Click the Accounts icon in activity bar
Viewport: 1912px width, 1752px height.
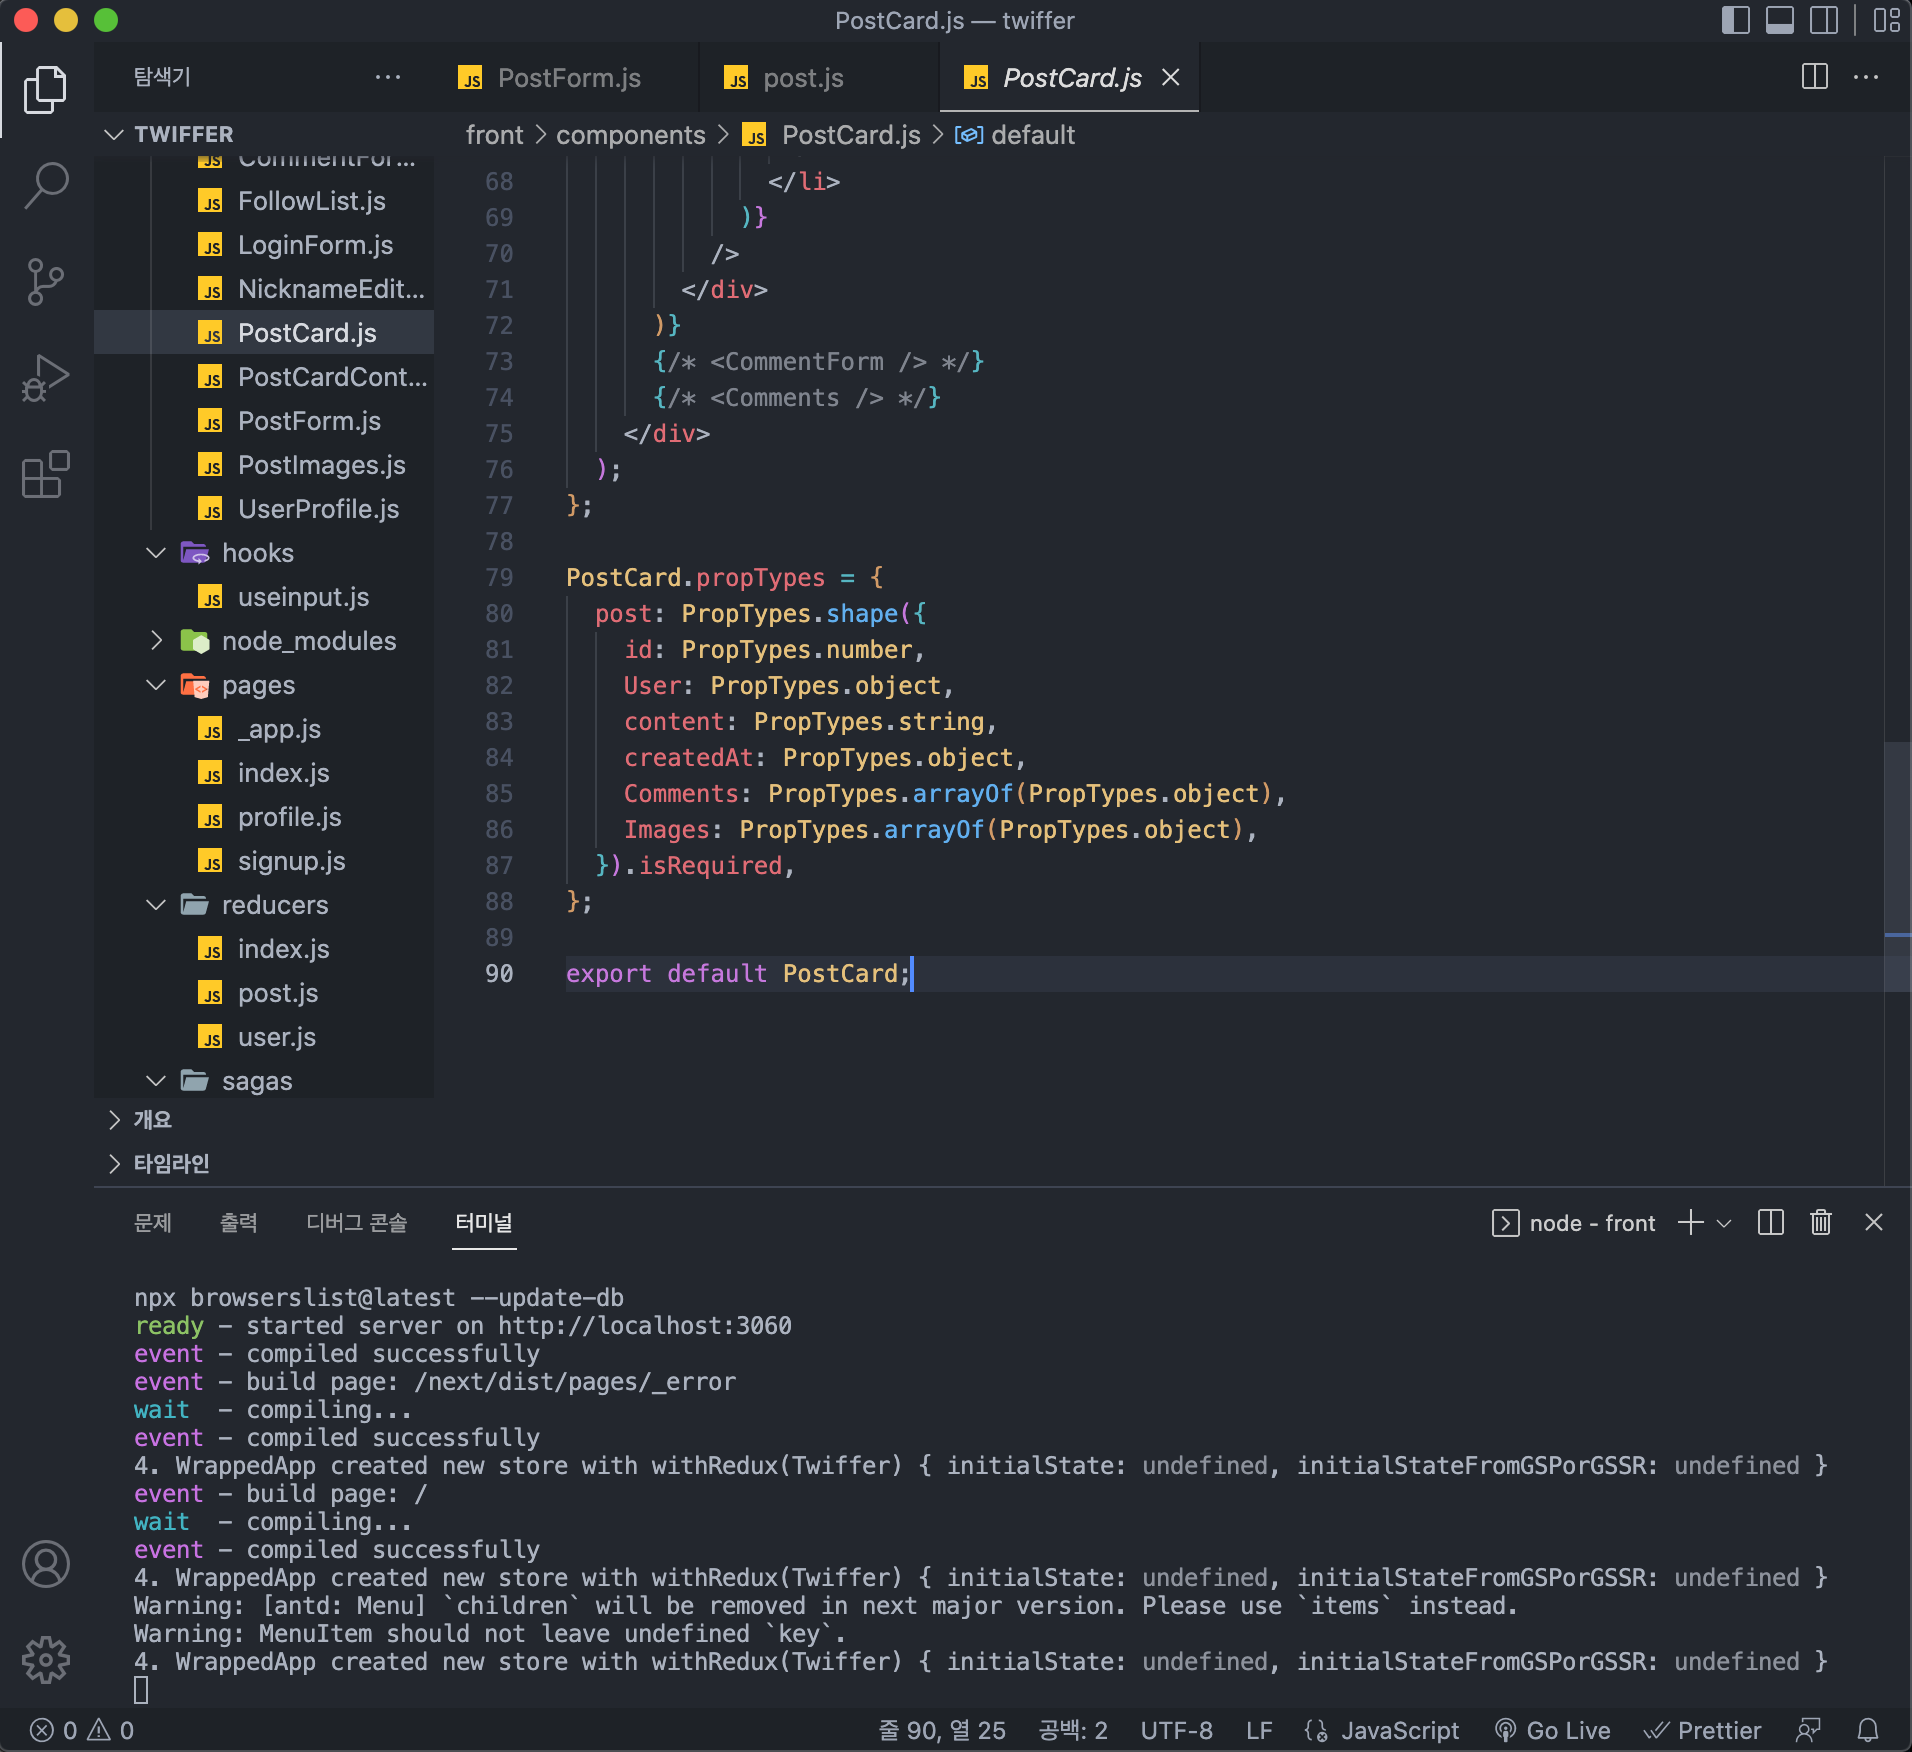coord(46,1564)
